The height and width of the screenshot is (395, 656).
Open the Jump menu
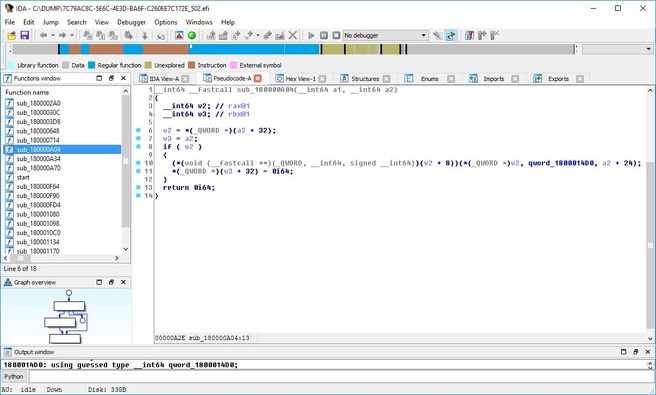[51, 22]
